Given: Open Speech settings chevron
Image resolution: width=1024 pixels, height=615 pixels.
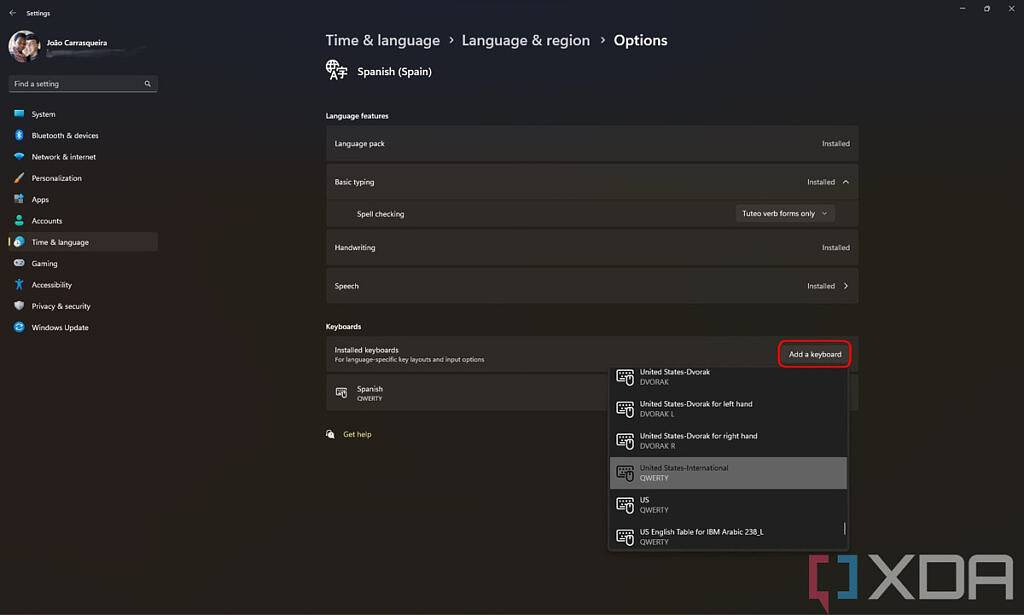Looking at the screenshot, I should [846, 286].
